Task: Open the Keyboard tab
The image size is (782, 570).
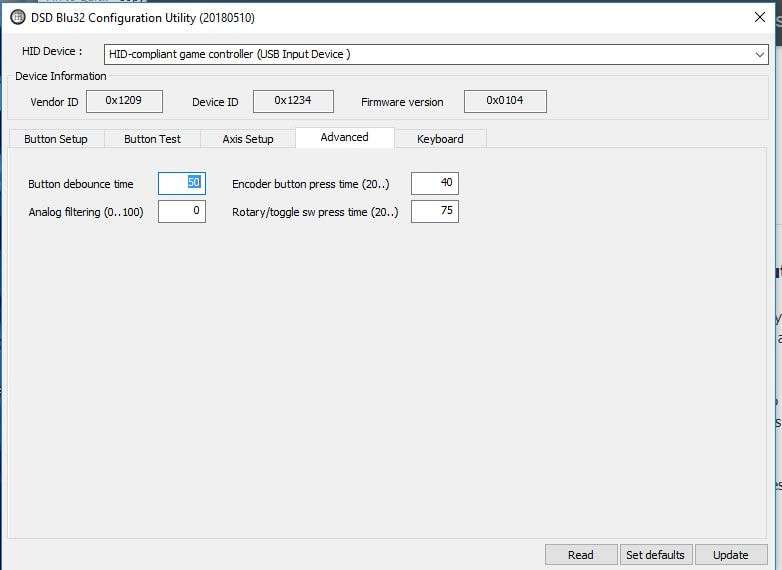Action: coord(440,139)
